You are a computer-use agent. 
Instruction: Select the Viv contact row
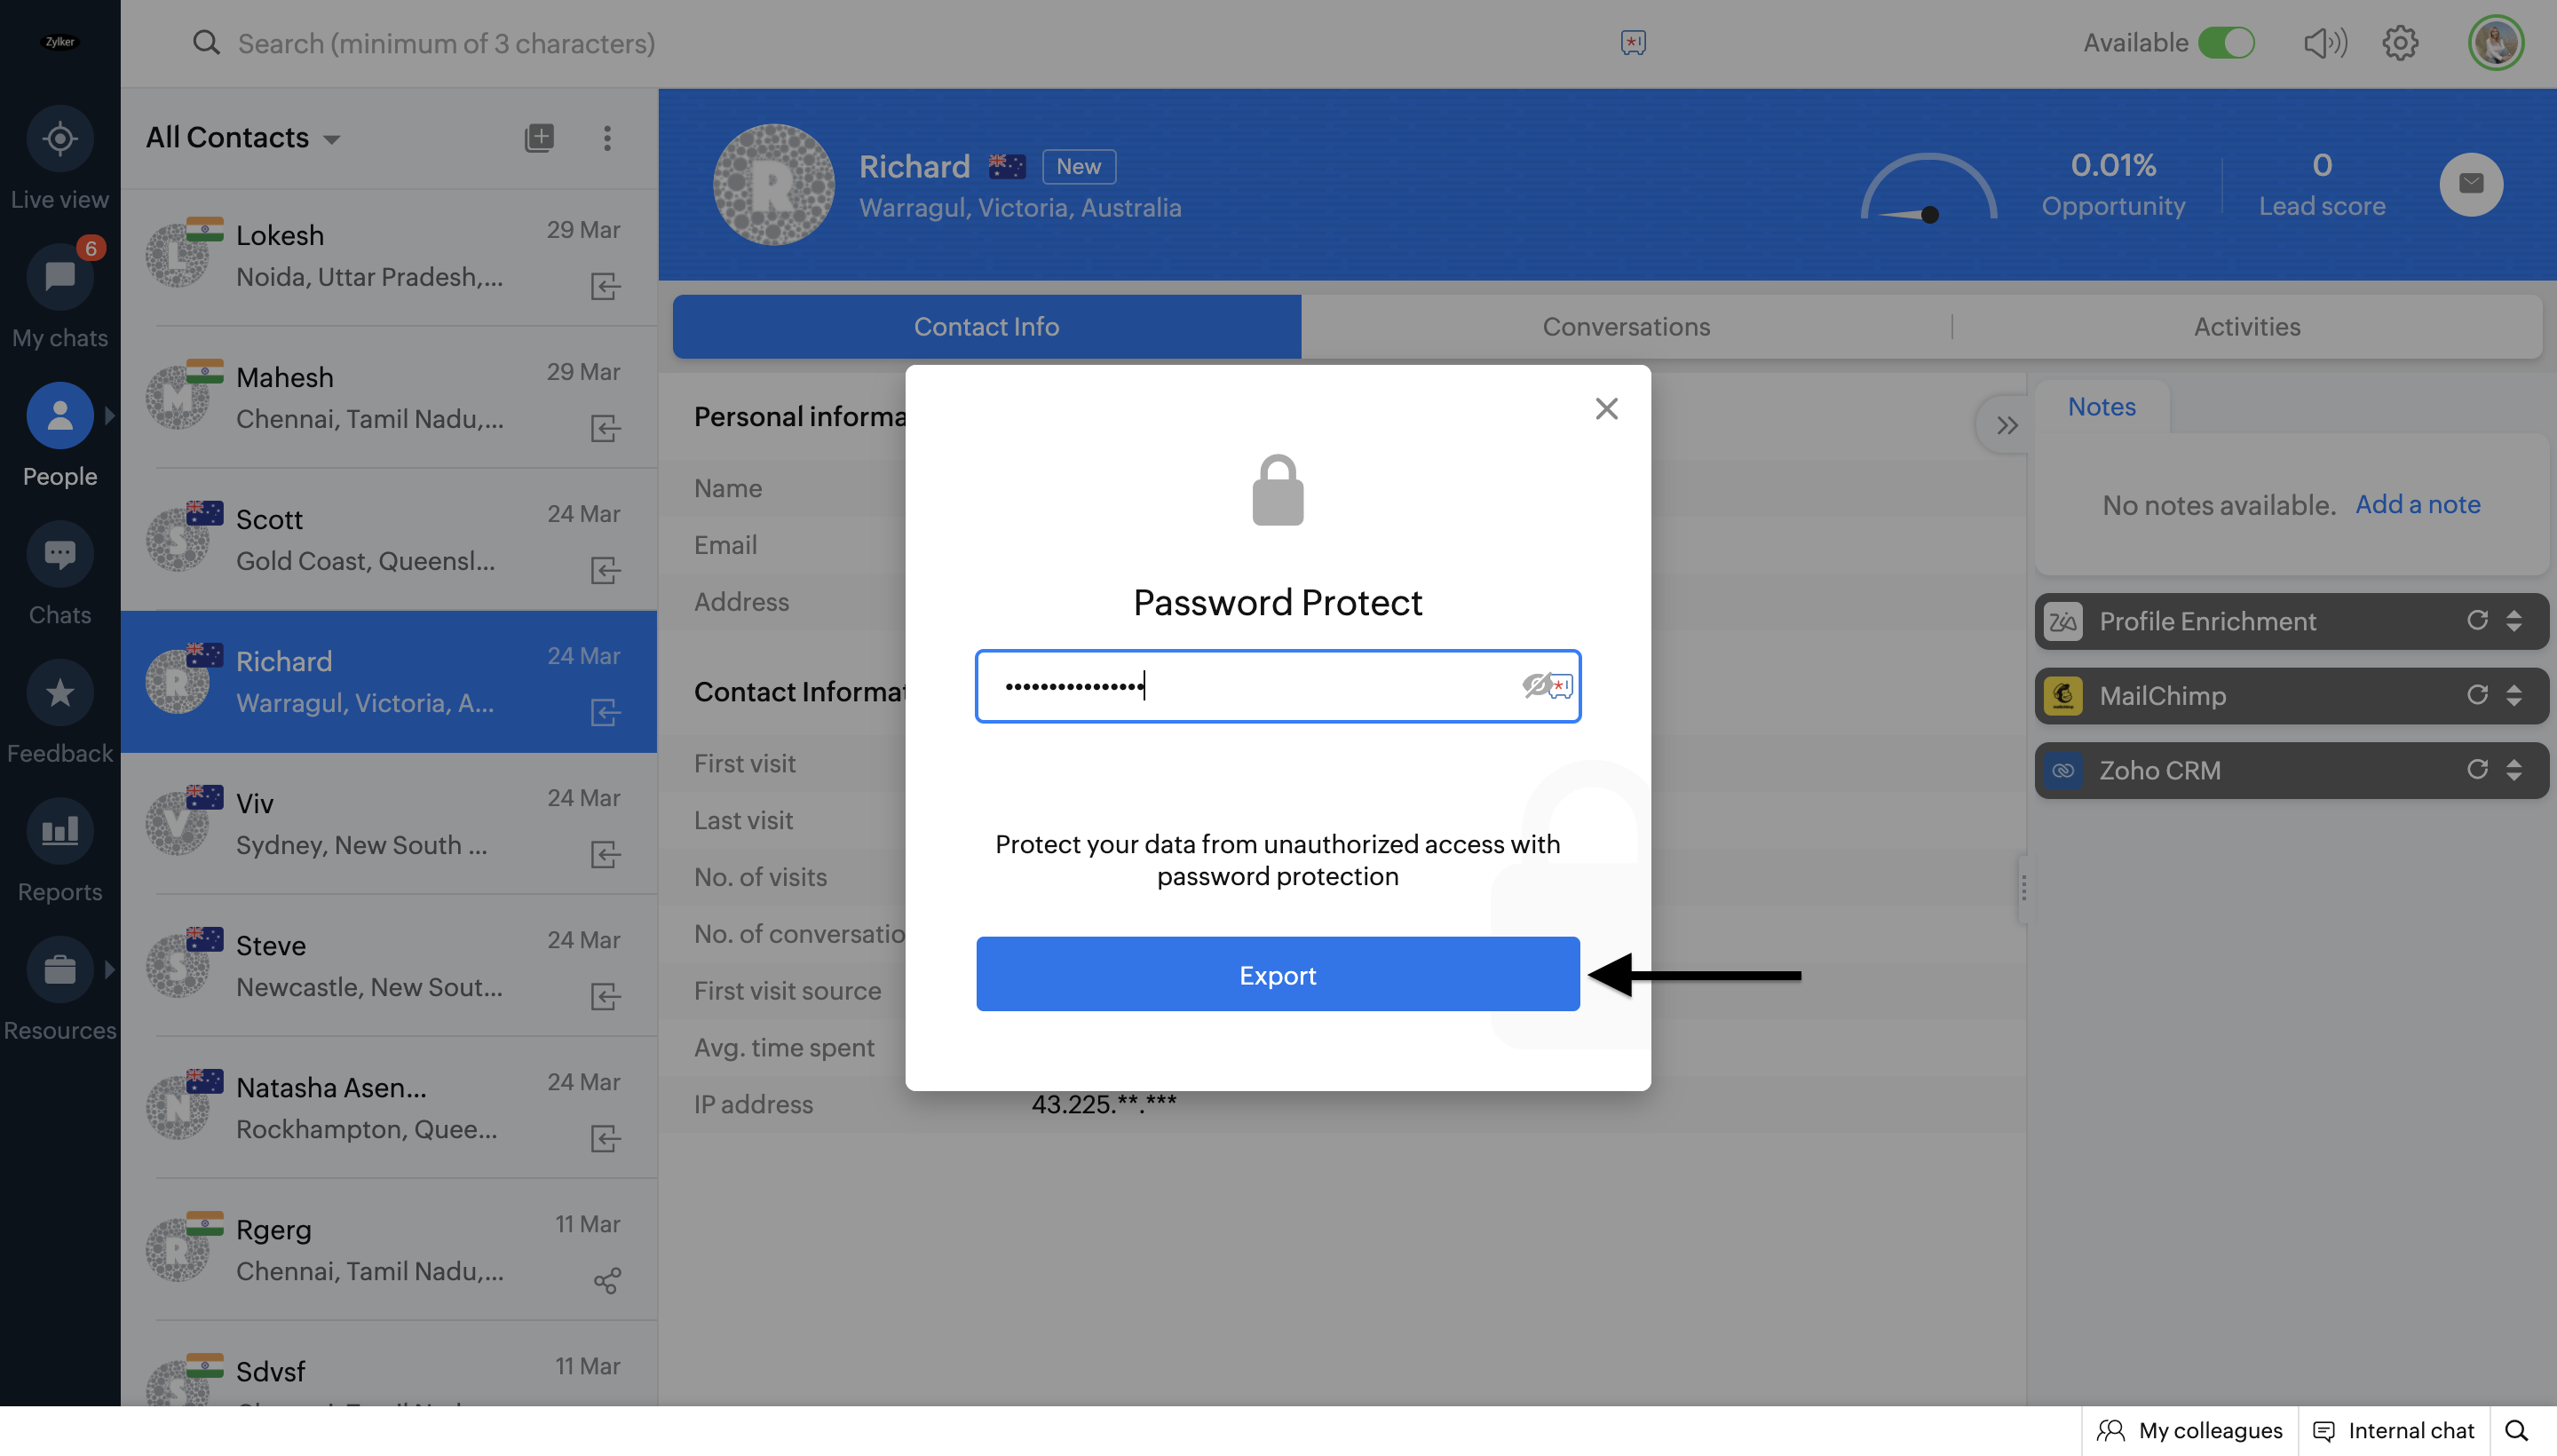pos(389,825)
